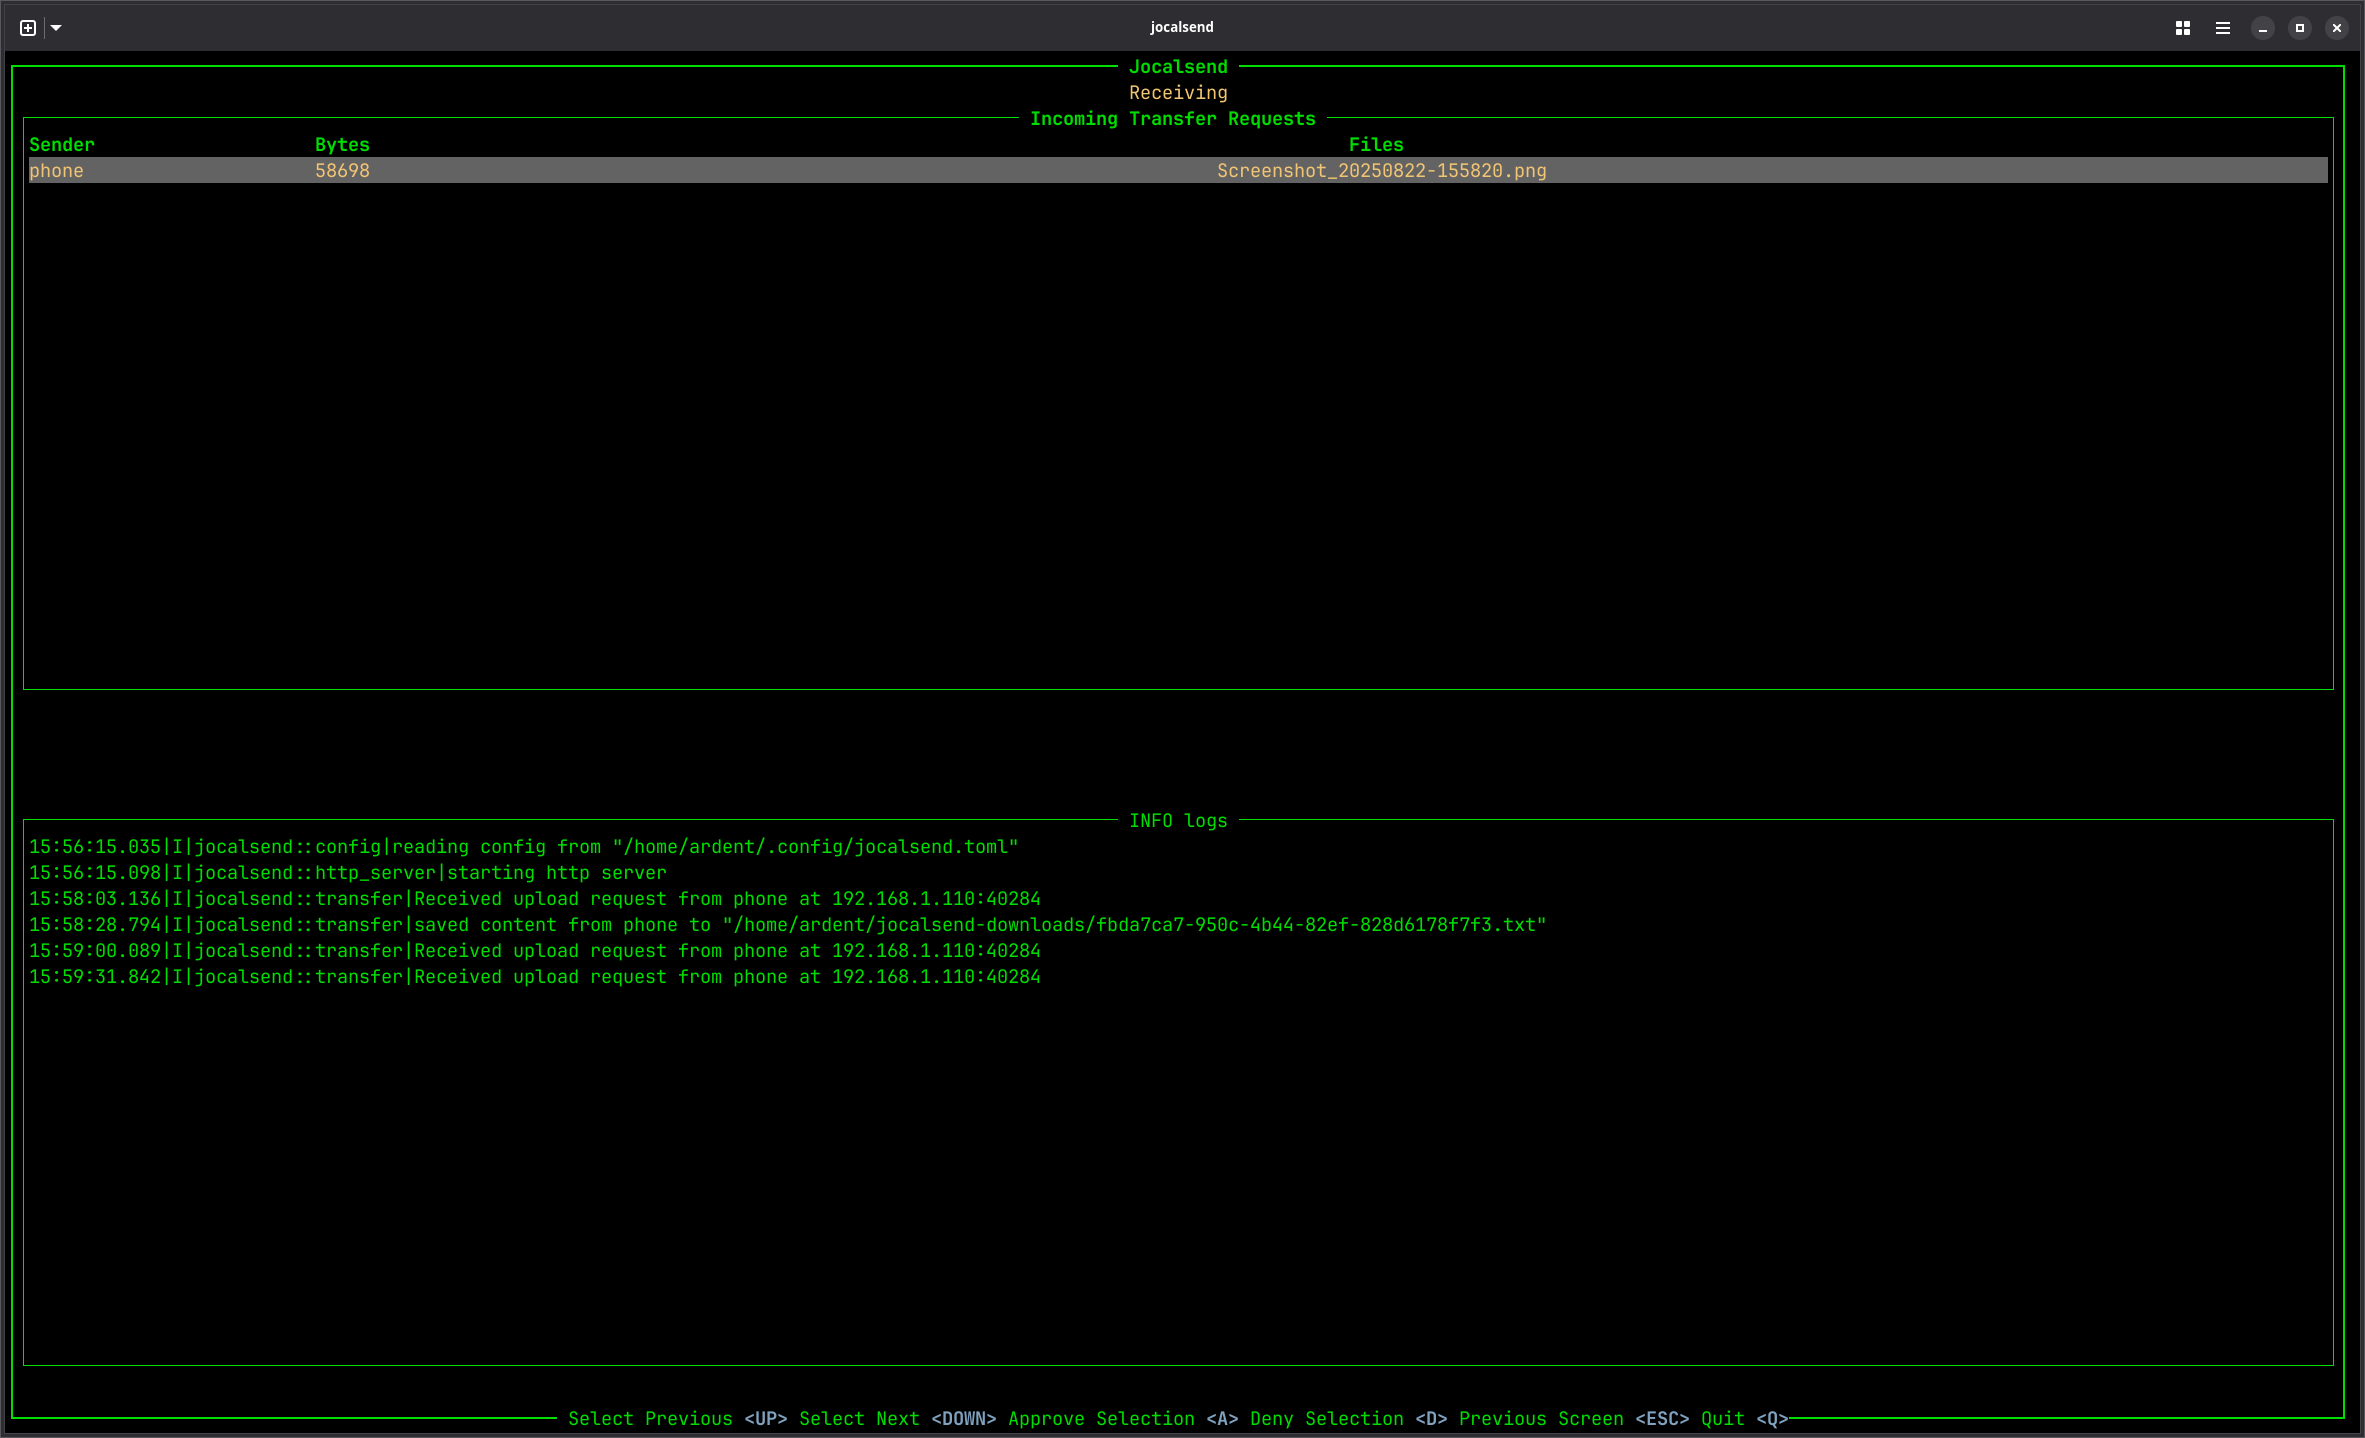
Task: Click the new tab icon in title bar
Action: coord(28,28)
